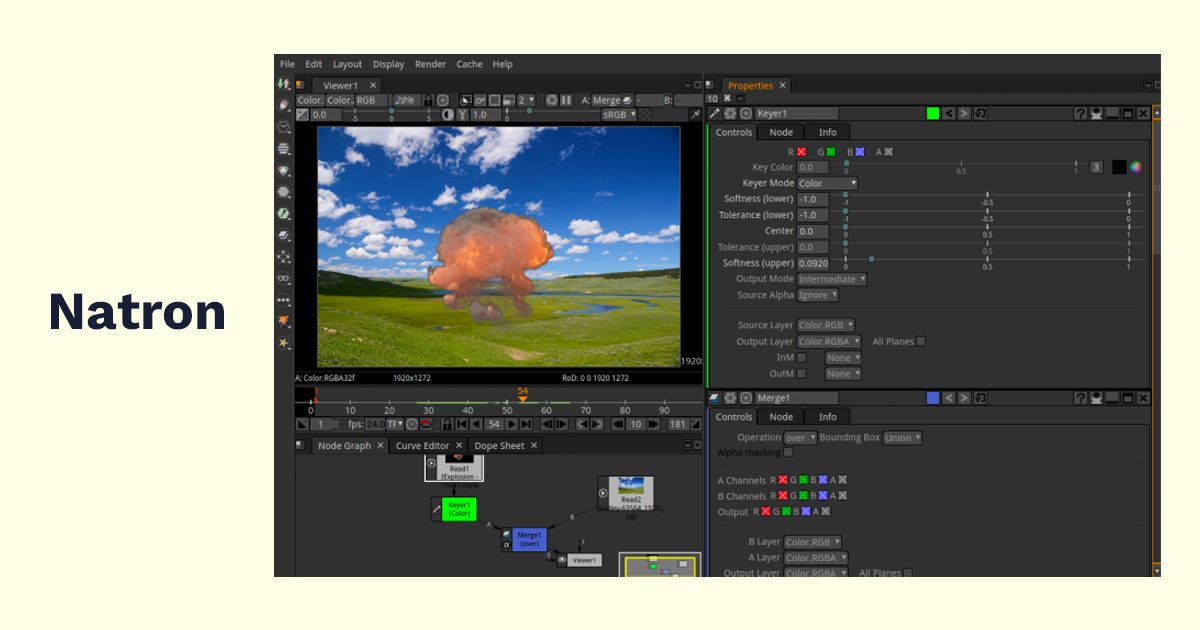Open the B Layer Color.RGB dropdown
Image resolution: width=1200 pixels, height=630 pixels.
point(812,542)
